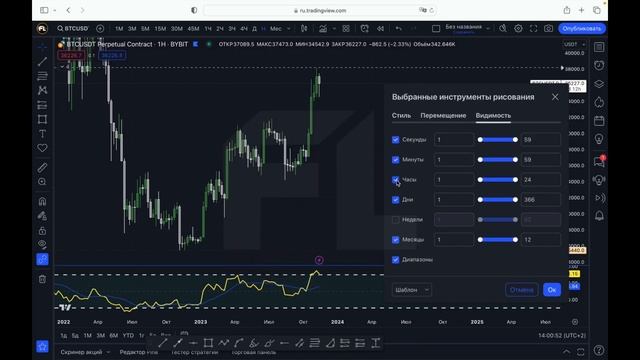640x360 pixels.
Task: Click the Секунды range slider
Action: tap(498, 140)
